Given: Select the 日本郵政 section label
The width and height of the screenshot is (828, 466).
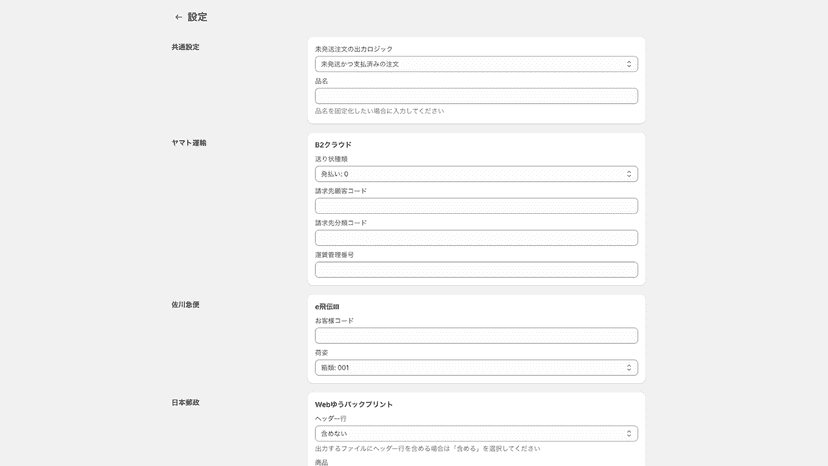Looking at the screenshot, I should [185, 402].
